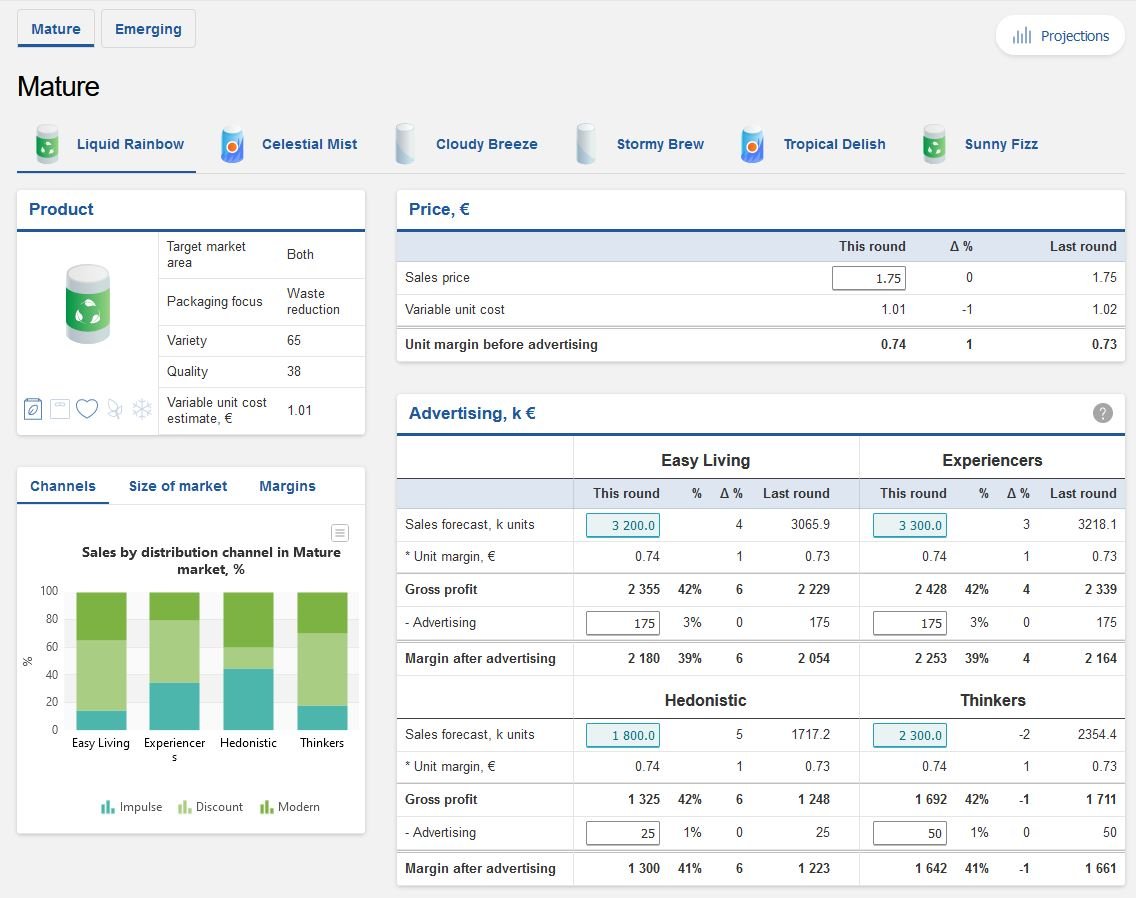This screenshot has width=1136, height=898.
Task: Click the Tropical Delish can icon
Action: point(752,144)
